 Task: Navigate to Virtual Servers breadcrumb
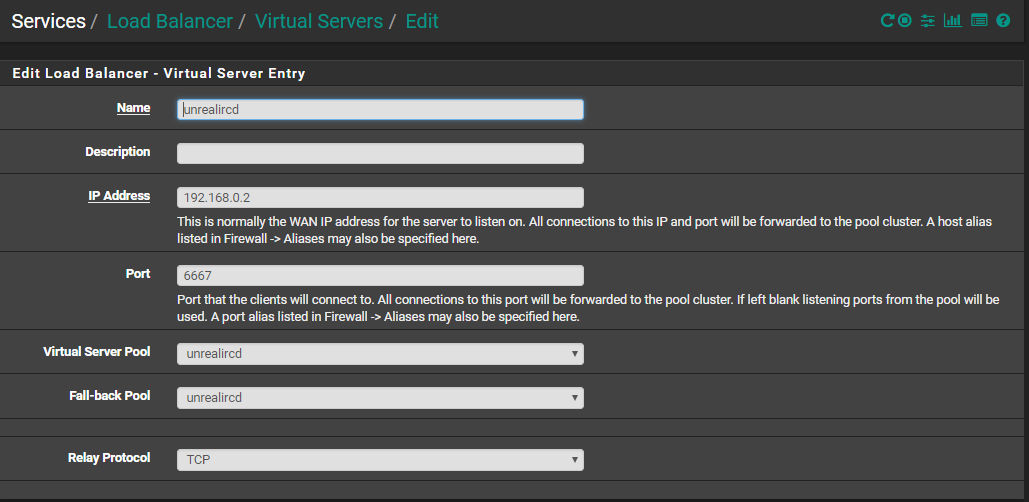pyautogui.click(x=318, y=21)
